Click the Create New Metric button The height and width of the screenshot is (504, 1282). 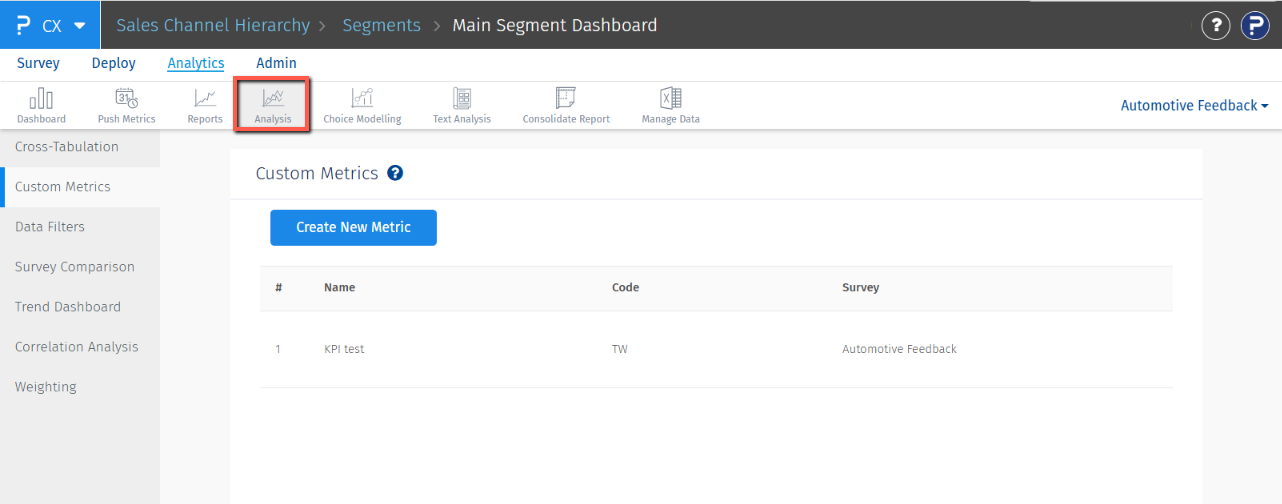pos(353,227)
